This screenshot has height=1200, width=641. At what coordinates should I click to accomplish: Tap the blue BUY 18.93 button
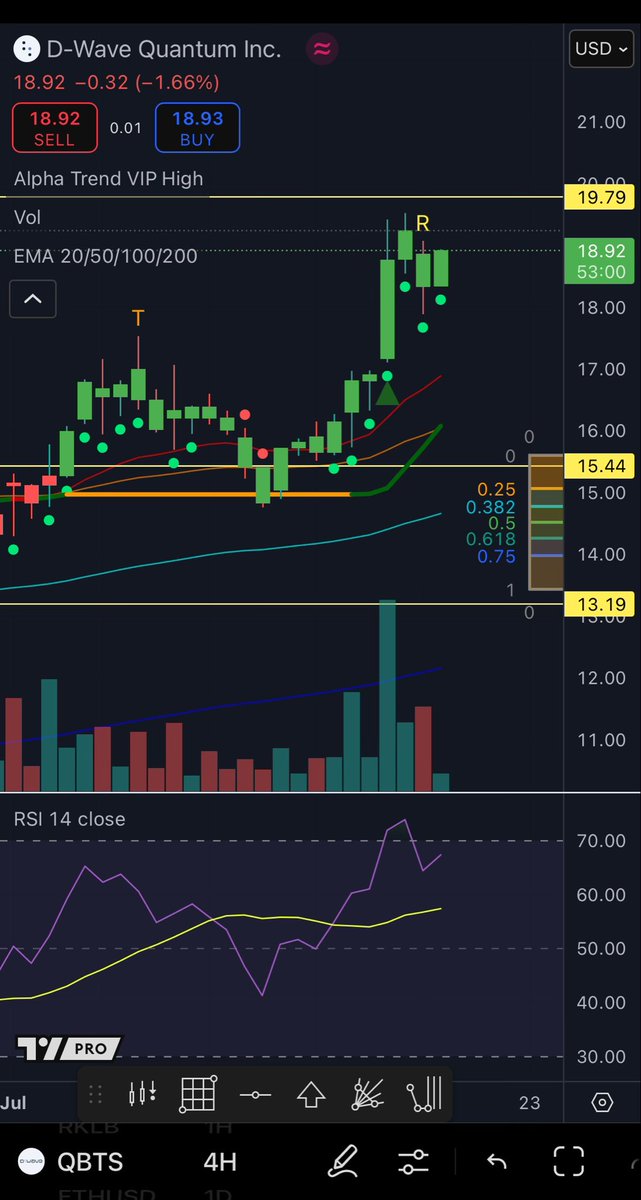pos(197,128)
